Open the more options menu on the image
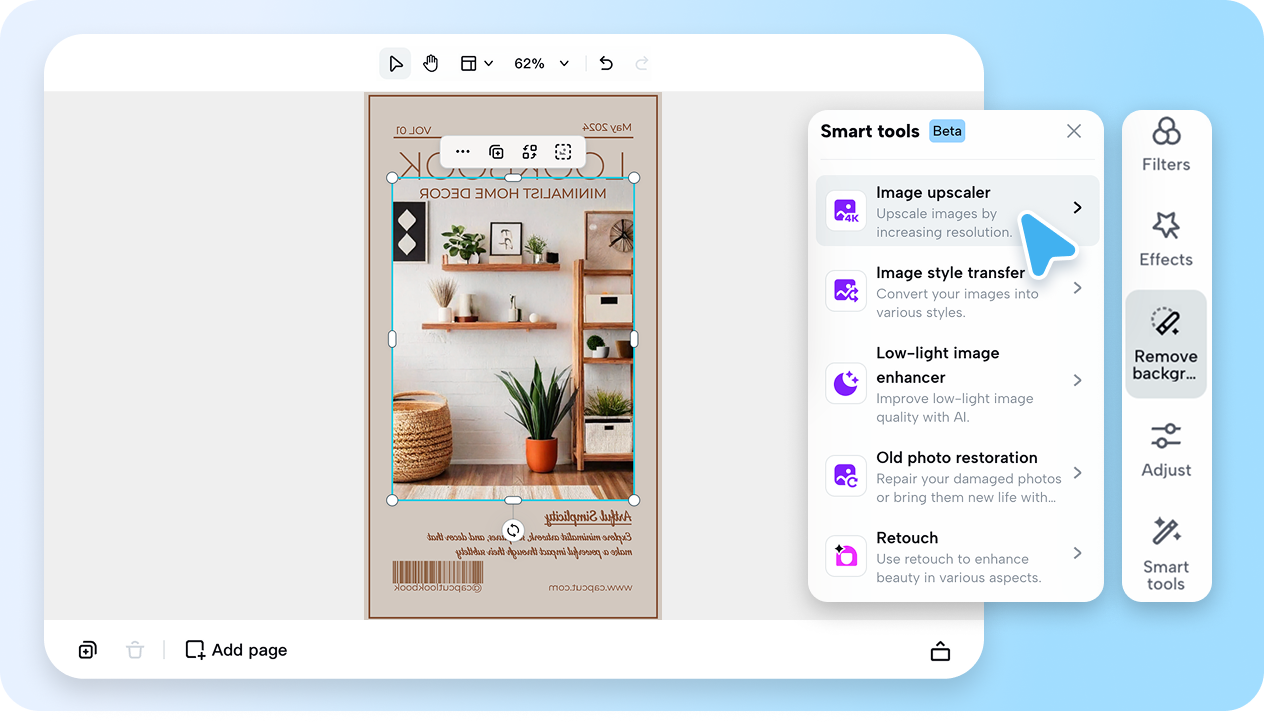This screenshot has width=1264, height=723. pos(462,151)
